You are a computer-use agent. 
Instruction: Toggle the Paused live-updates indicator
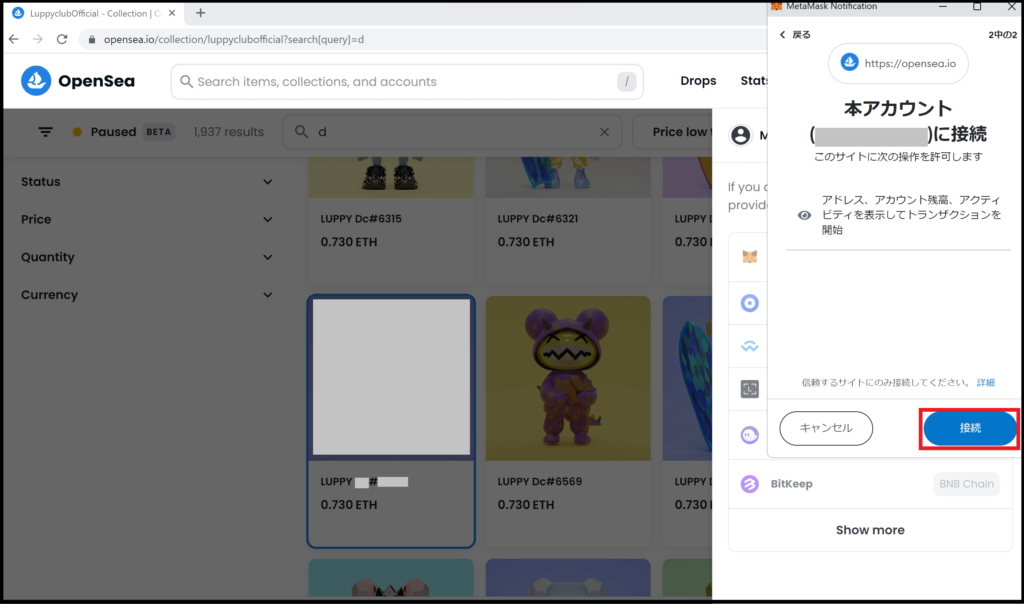(x=114, y=132)
